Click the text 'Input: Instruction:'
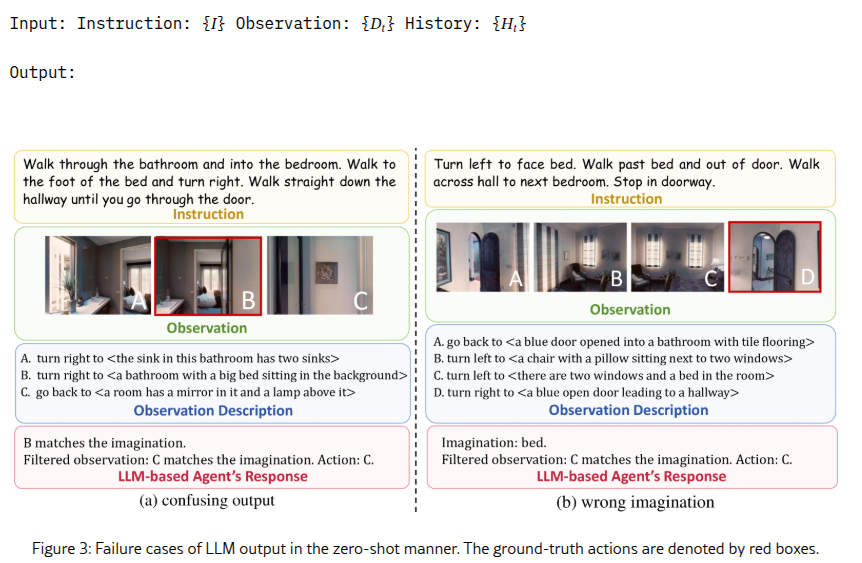862x563 pixels. click(100, 24)
